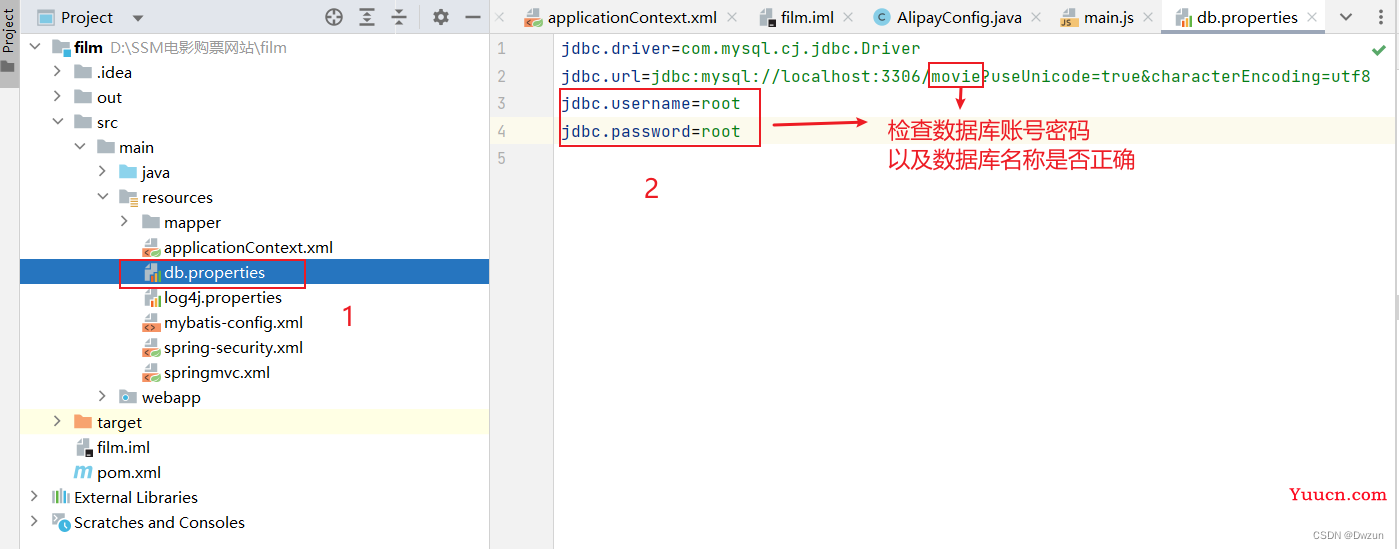The height and width of the screenshot is (549, 1399).
Task: Collapse the main folder
Action: click(x=81, y=147)
